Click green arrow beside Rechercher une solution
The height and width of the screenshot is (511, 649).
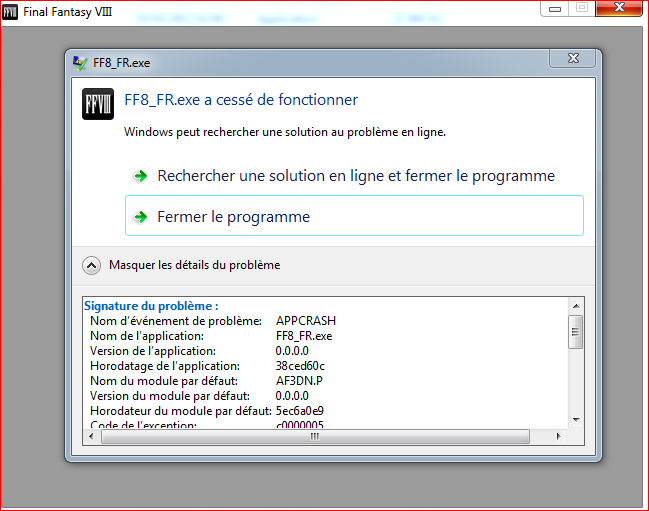coord(141,176)
